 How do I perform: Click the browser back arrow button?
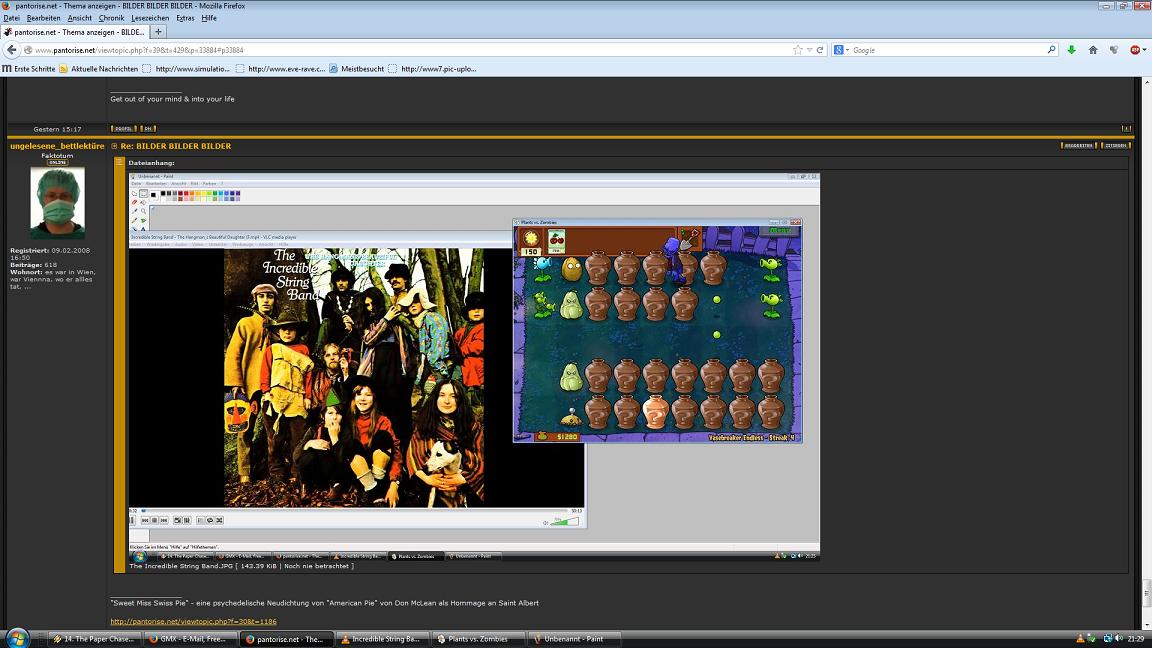pyautogui.click(x=12, y=50)
